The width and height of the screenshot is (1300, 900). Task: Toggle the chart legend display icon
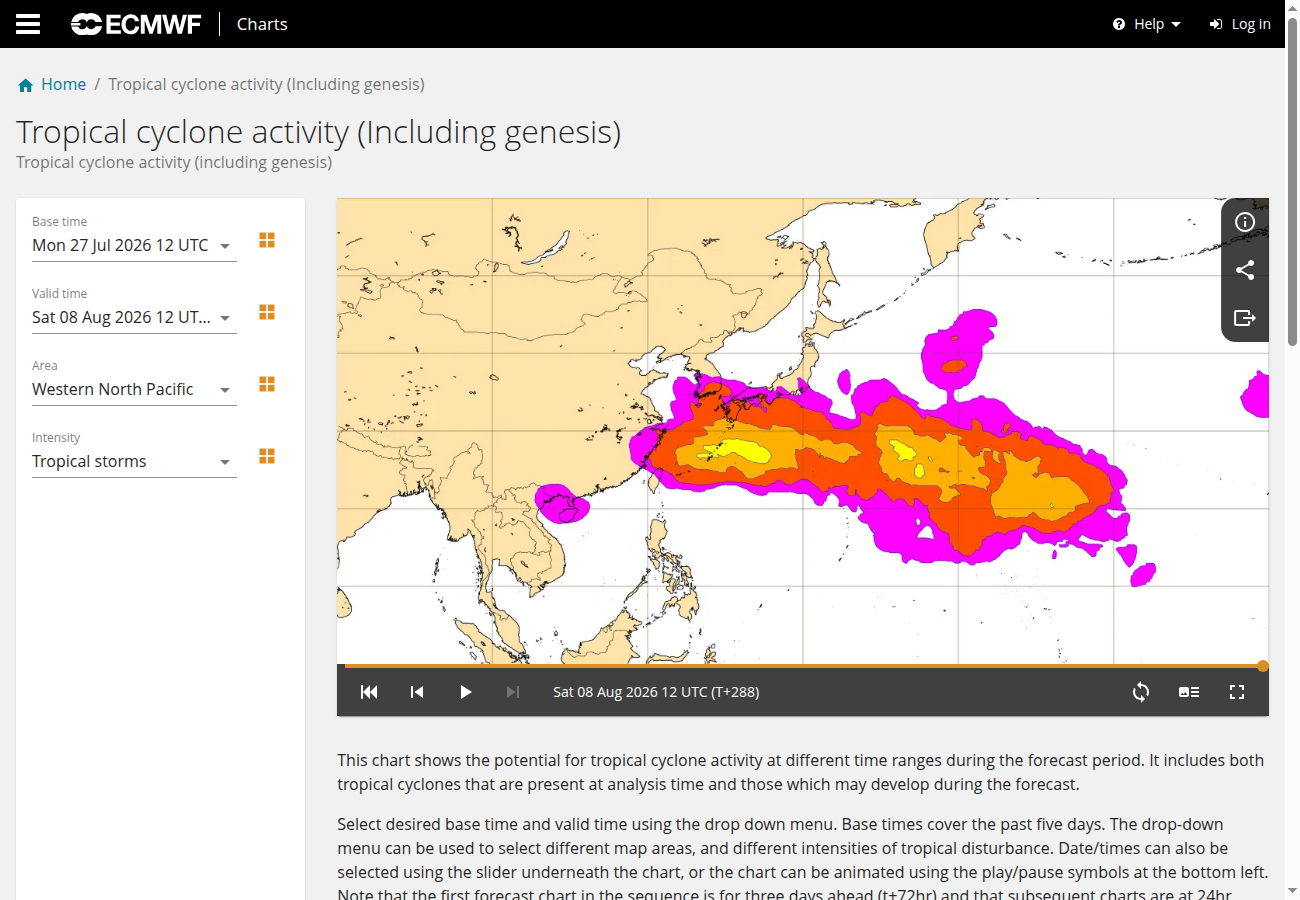pos(1189,692)
